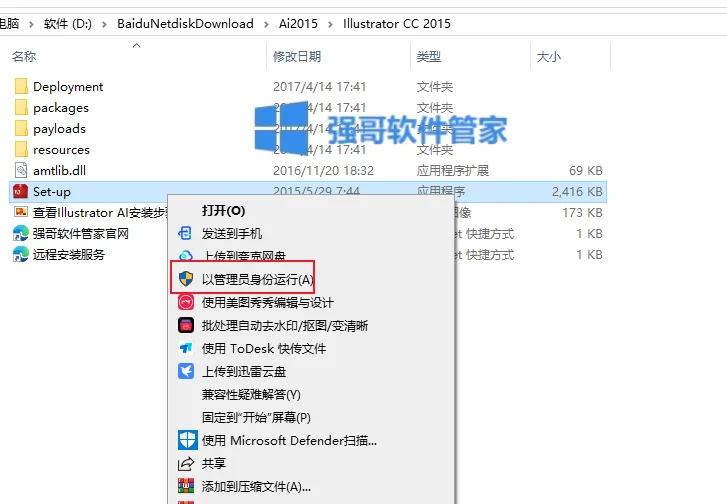Click the 173 KB size cell
The width and height of the screenshot is (727, 504).
pos(582,213)
